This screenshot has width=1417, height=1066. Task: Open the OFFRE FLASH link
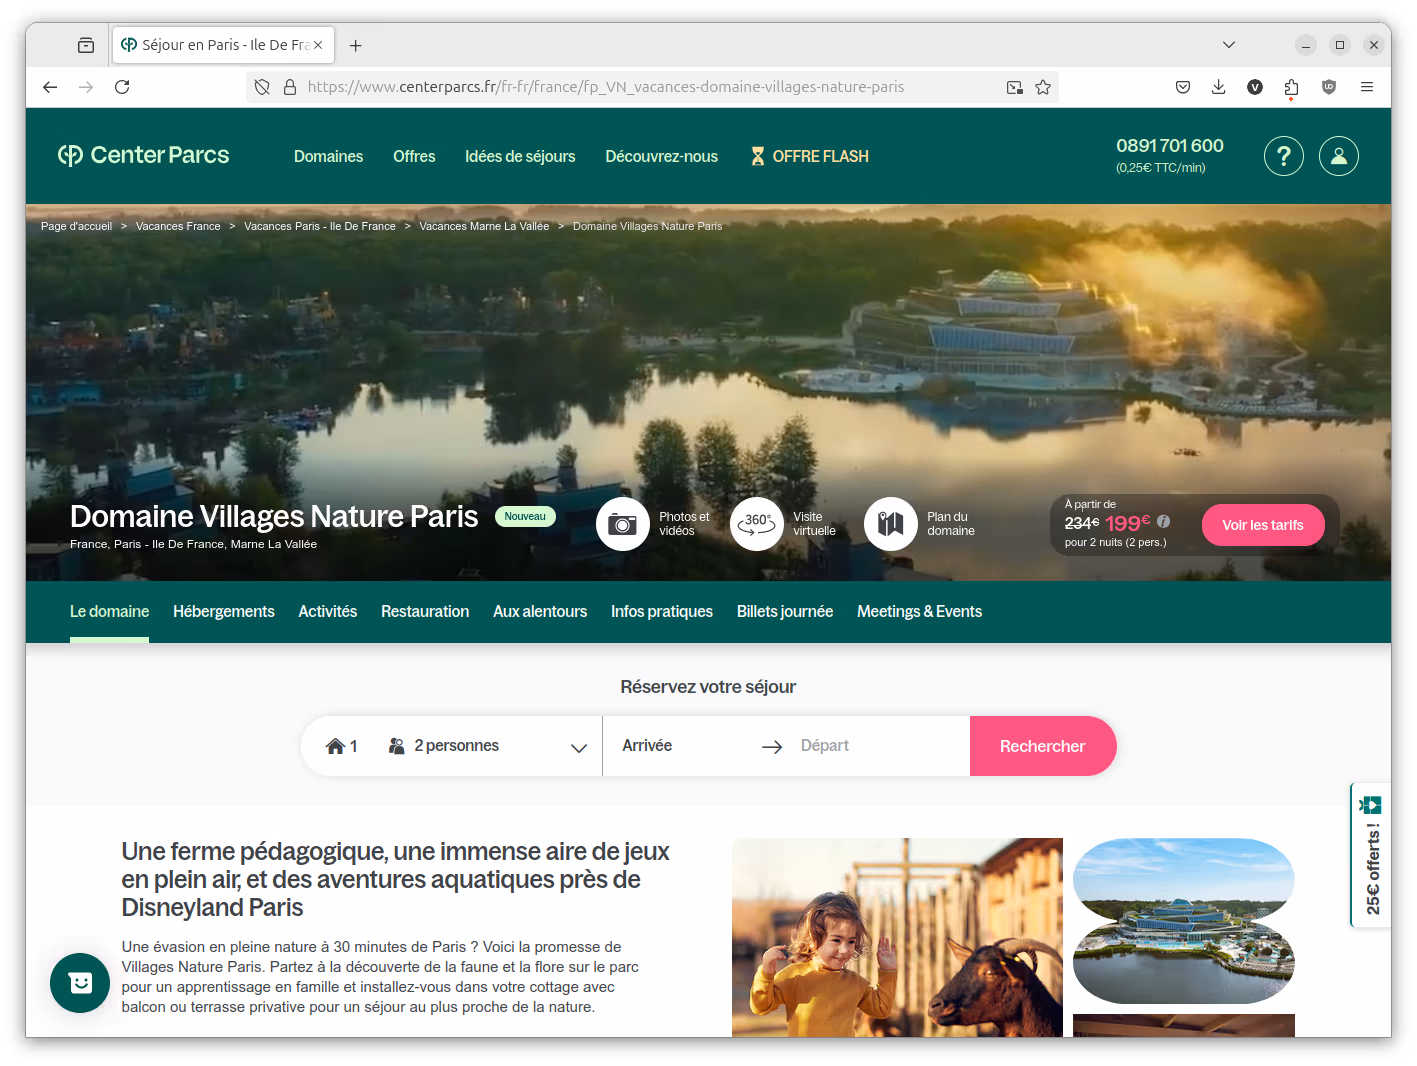click(x=810, y=156)
